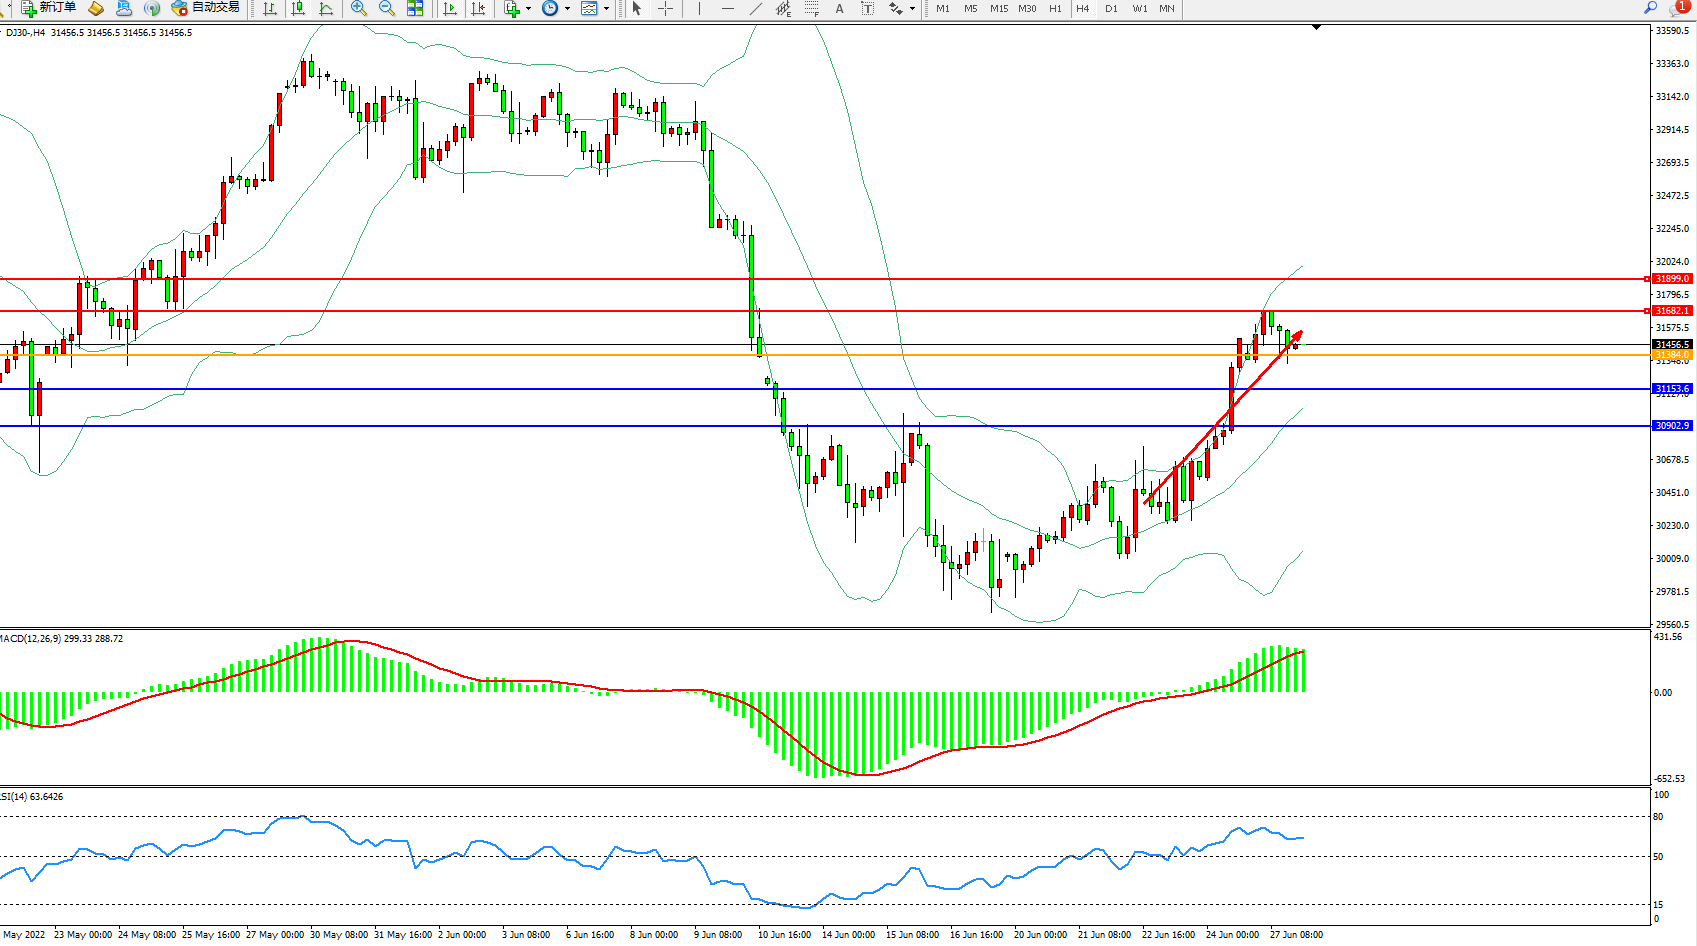Select the trendline drawing tool
Screen dimensions: 1697x946
click(x=756, y=8)
